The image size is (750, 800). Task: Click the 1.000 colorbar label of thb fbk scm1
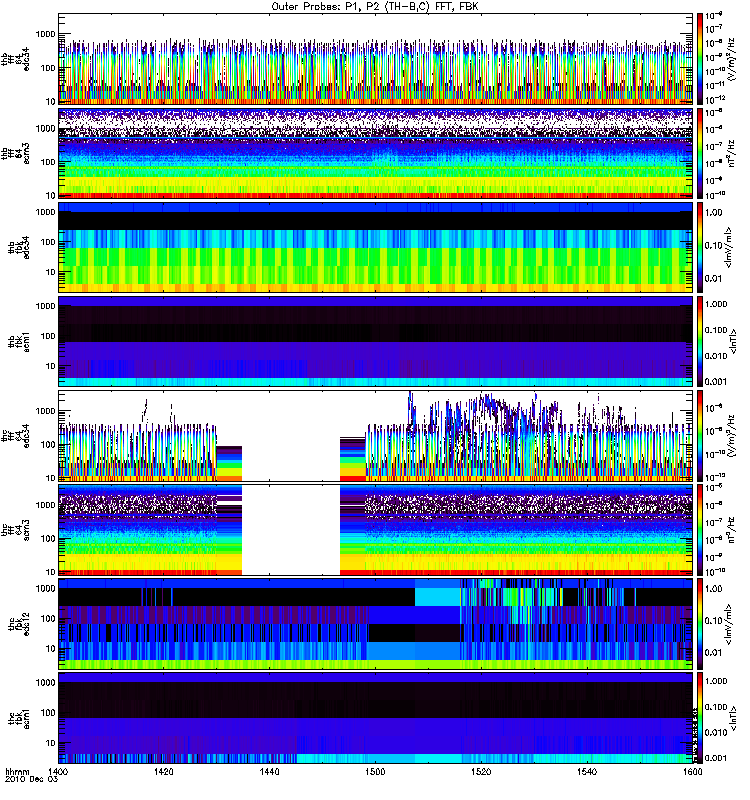[716, 304]
